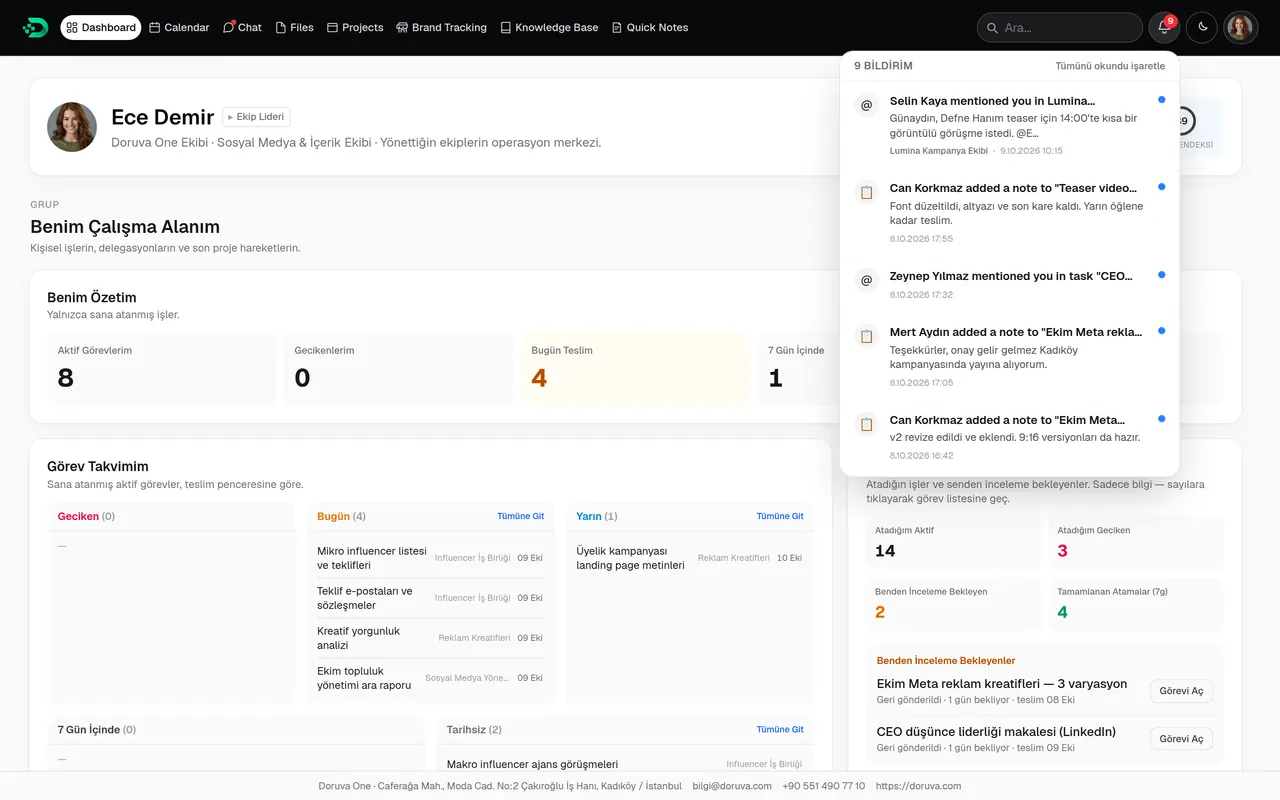Switch to the Calendar tab label

[187, 28]
